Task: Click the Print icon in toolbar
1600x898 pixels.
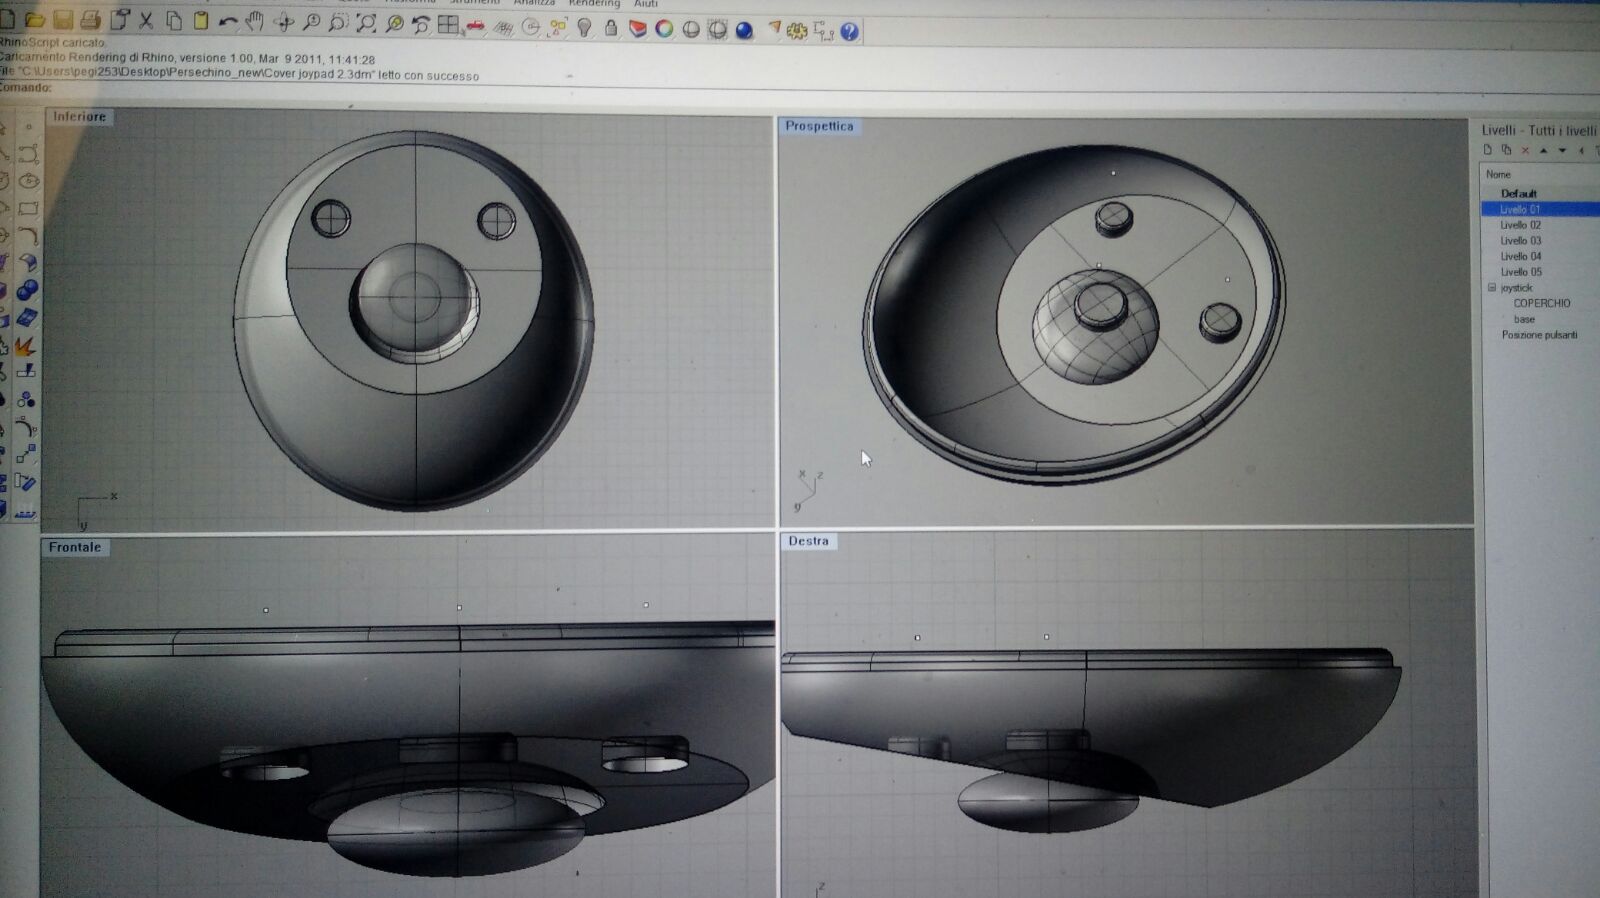Action: (x=90, y=19)
